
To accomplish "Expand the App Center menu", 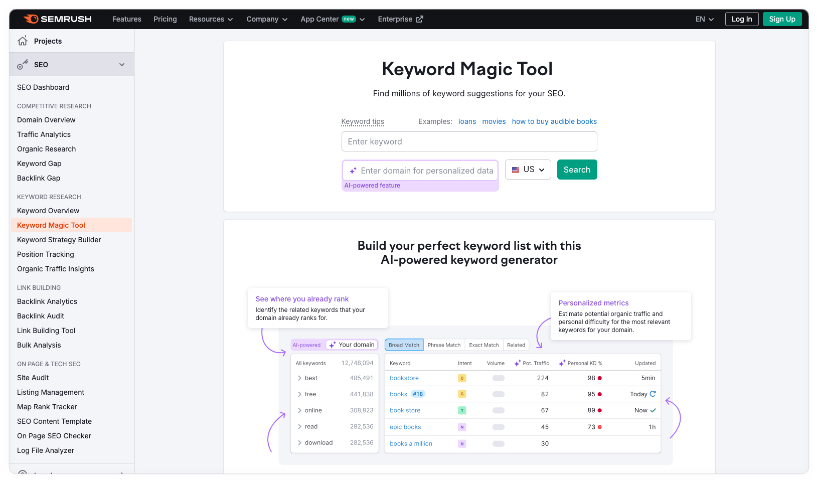I will [332, 19].
